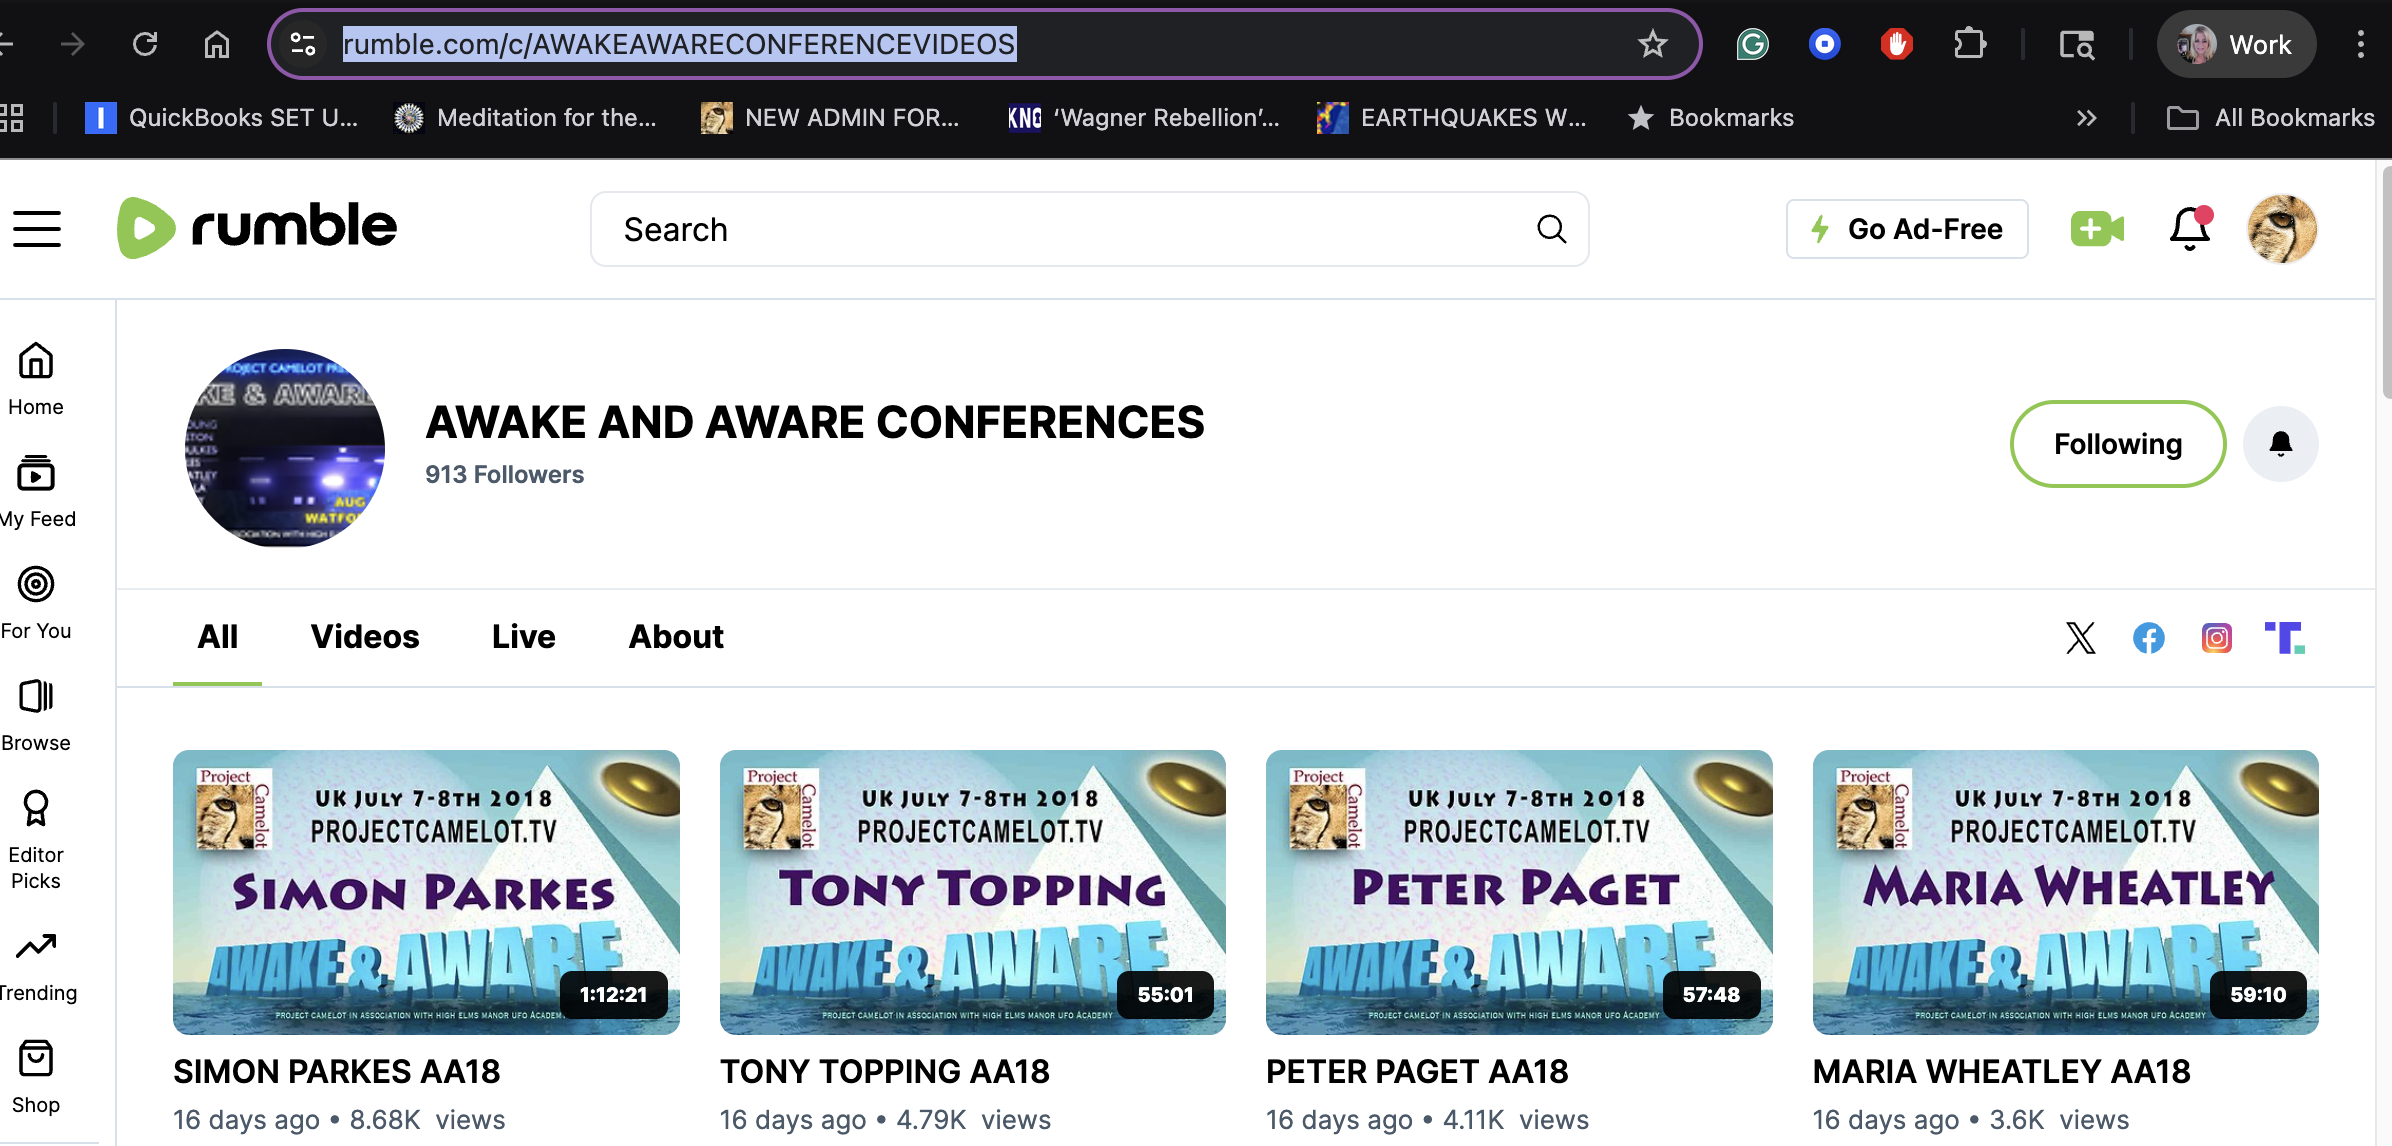Open the notifications bell in header

[2189, 229]
